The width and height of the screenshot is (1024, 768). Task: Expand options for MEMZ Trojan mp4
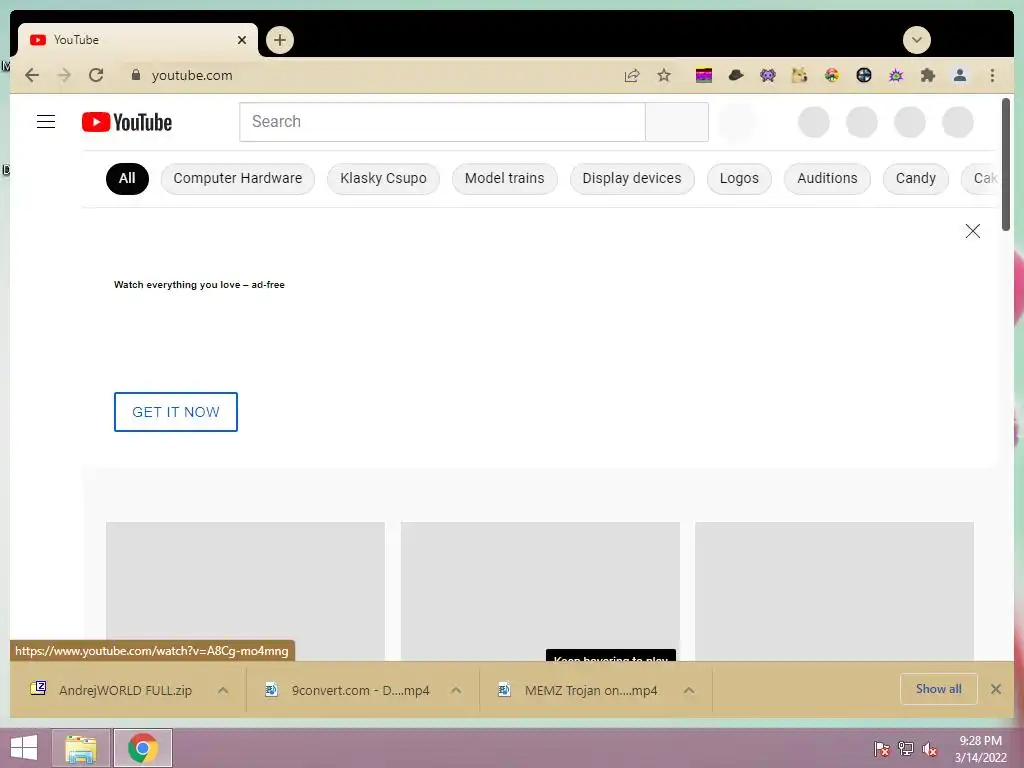point(689,690)
